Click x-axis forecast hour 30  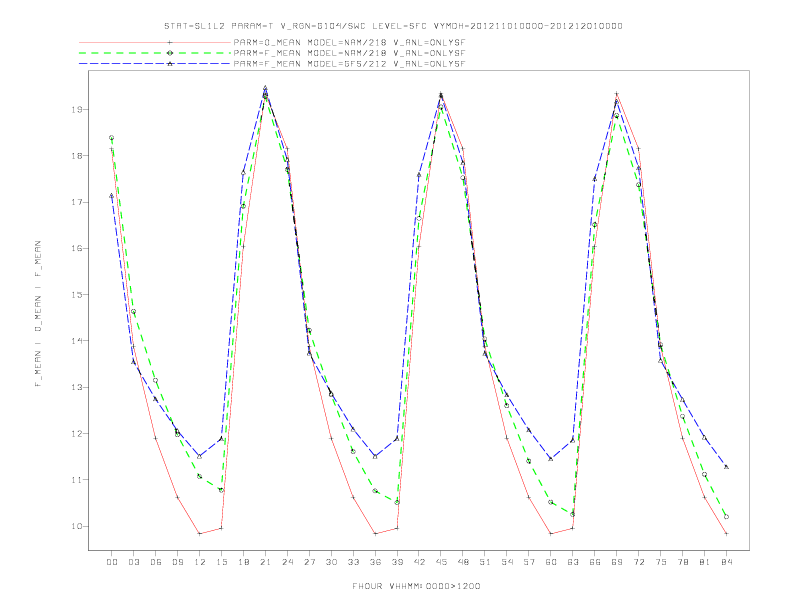pyautogui.click(x=331, y=562)
